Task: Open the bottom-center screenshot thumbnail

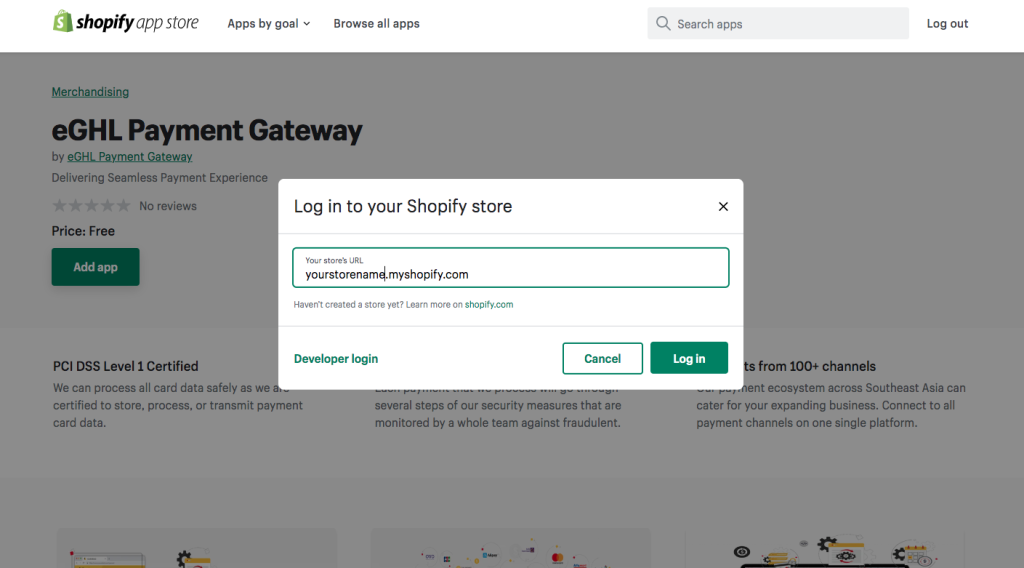Action: (x=511, y=548)
